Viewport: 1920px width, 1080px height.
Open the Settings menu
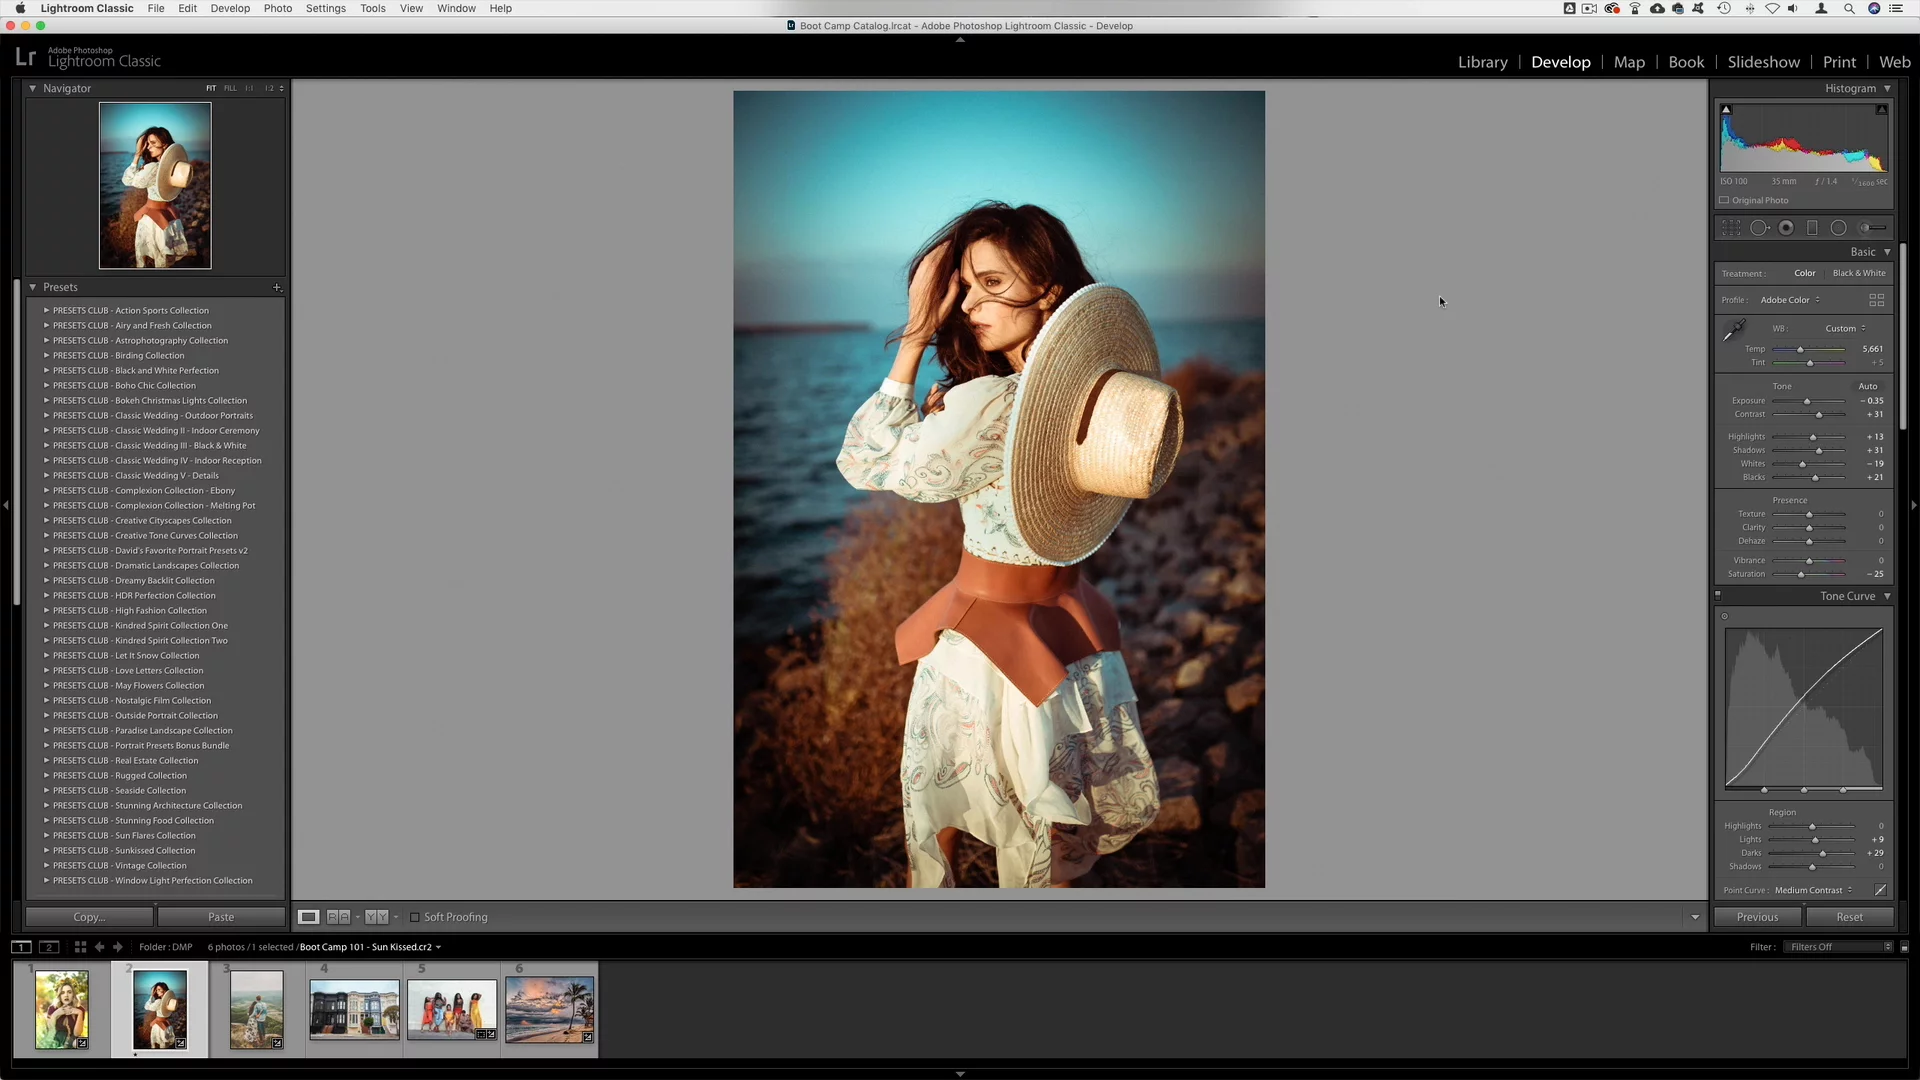click(326, 8)
